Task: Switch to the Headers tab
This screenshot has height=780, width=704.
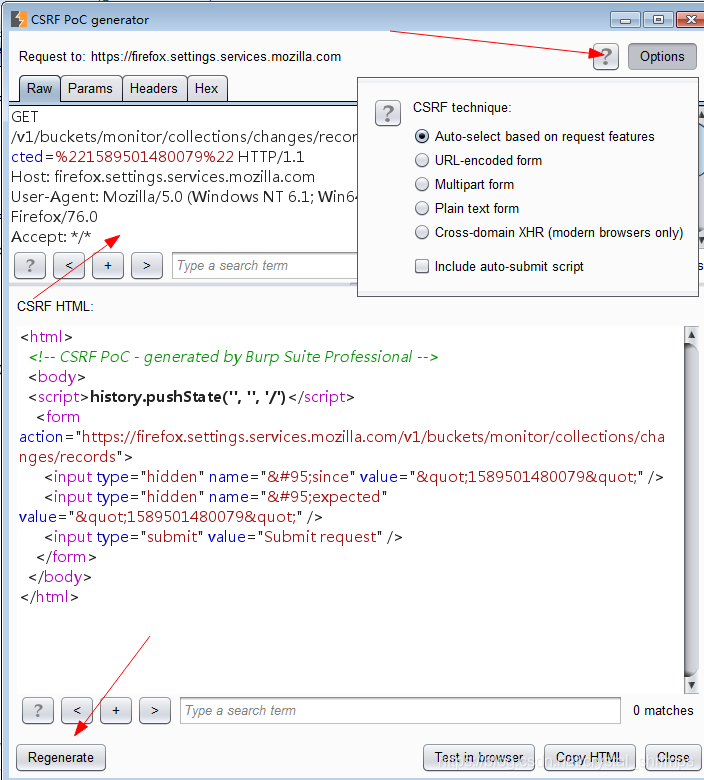Action: [154, 89]
